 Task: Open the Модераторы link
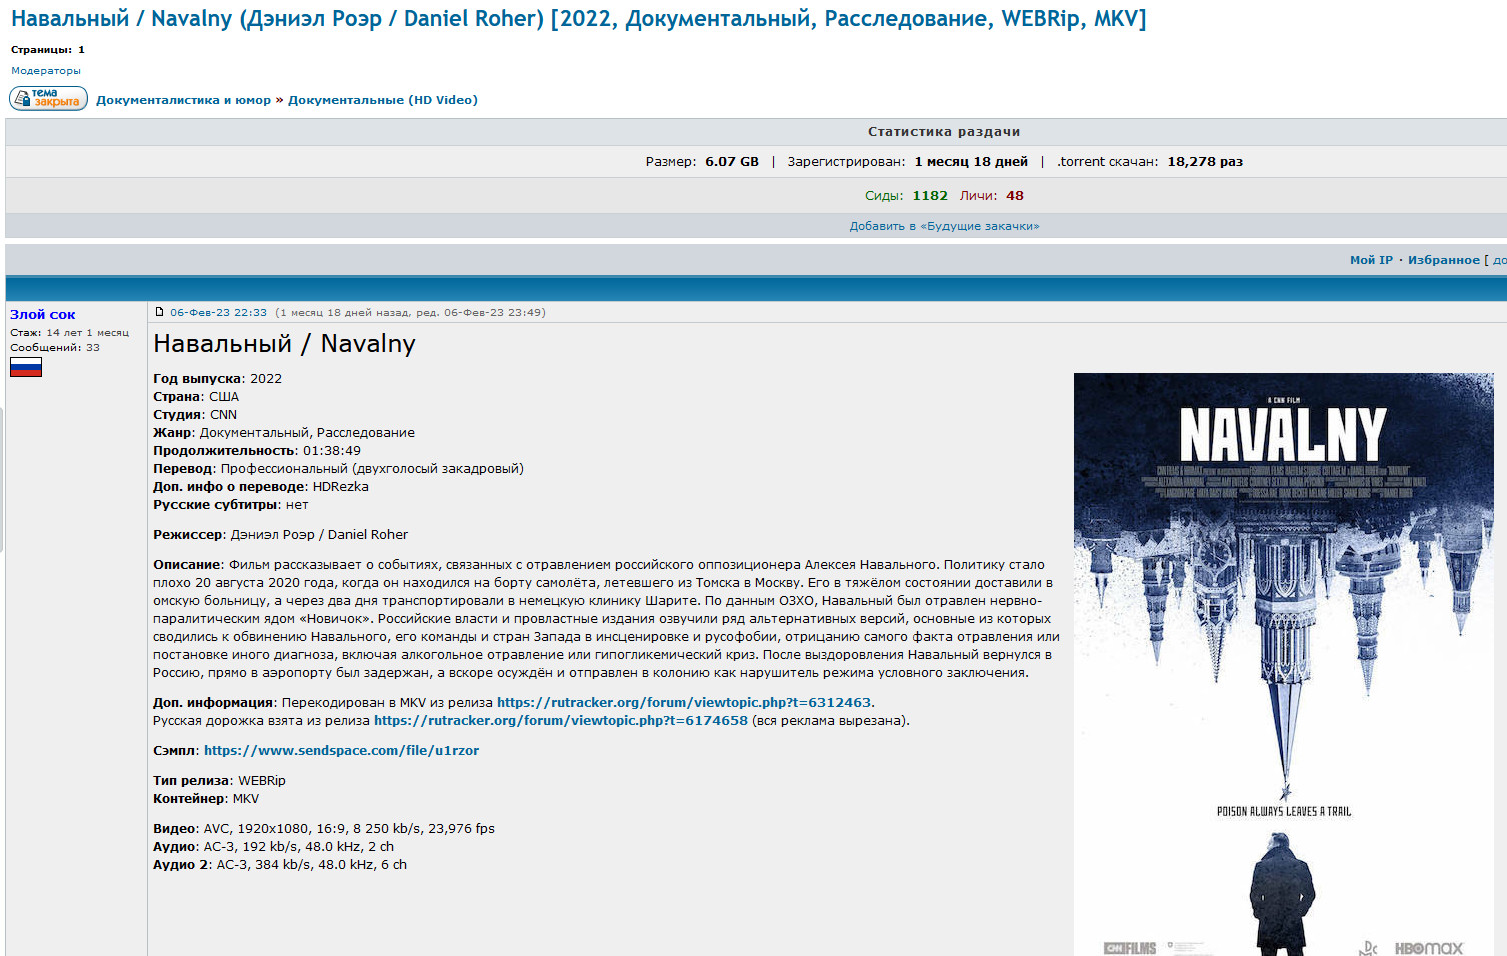tap(46, 71)
